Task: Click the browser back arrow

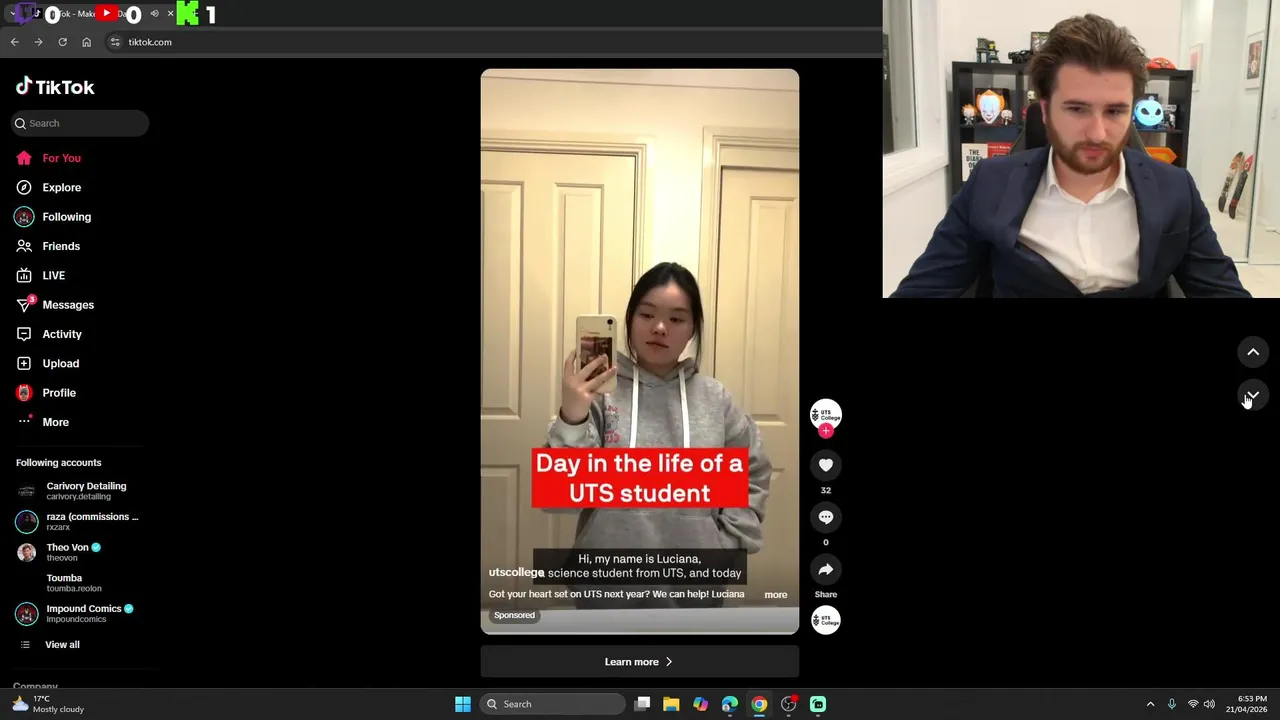Action: pos(14,42)
